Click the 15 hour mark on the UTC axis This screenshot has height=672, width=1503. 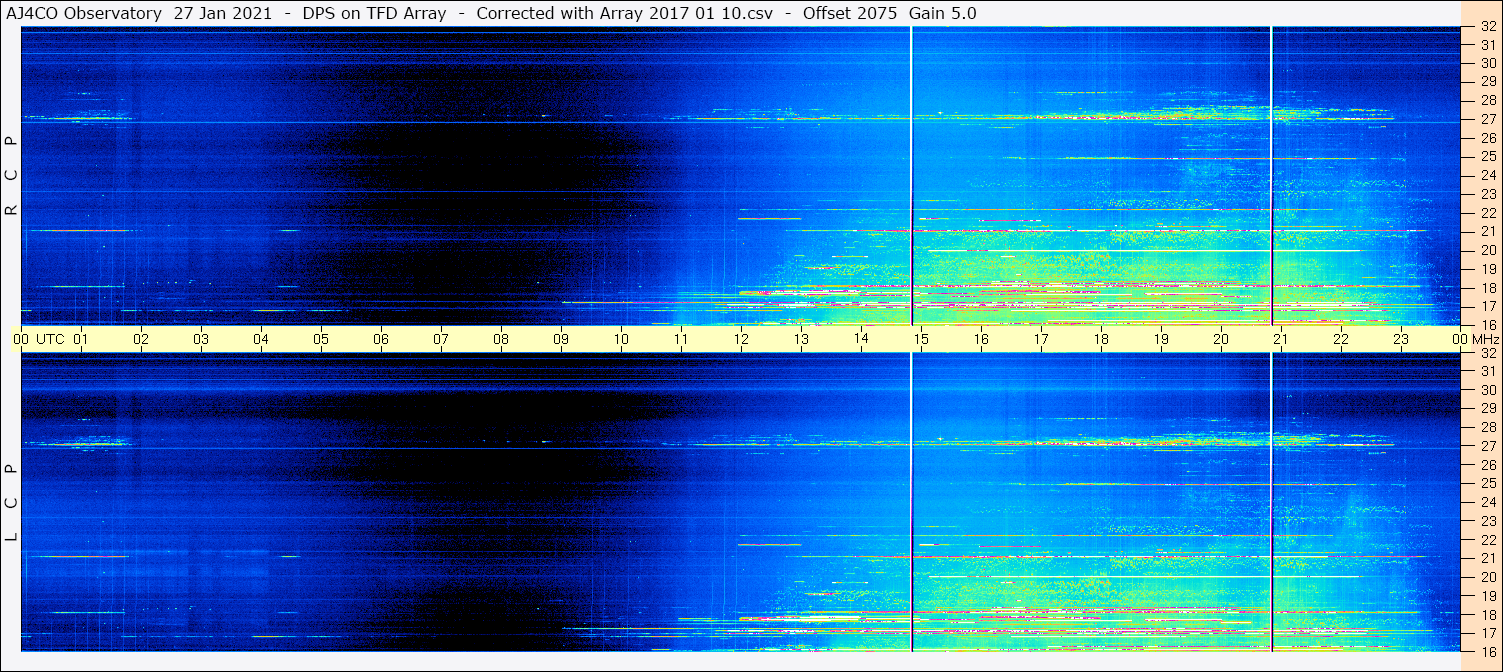pyautogui.click(x=920, y=339)
